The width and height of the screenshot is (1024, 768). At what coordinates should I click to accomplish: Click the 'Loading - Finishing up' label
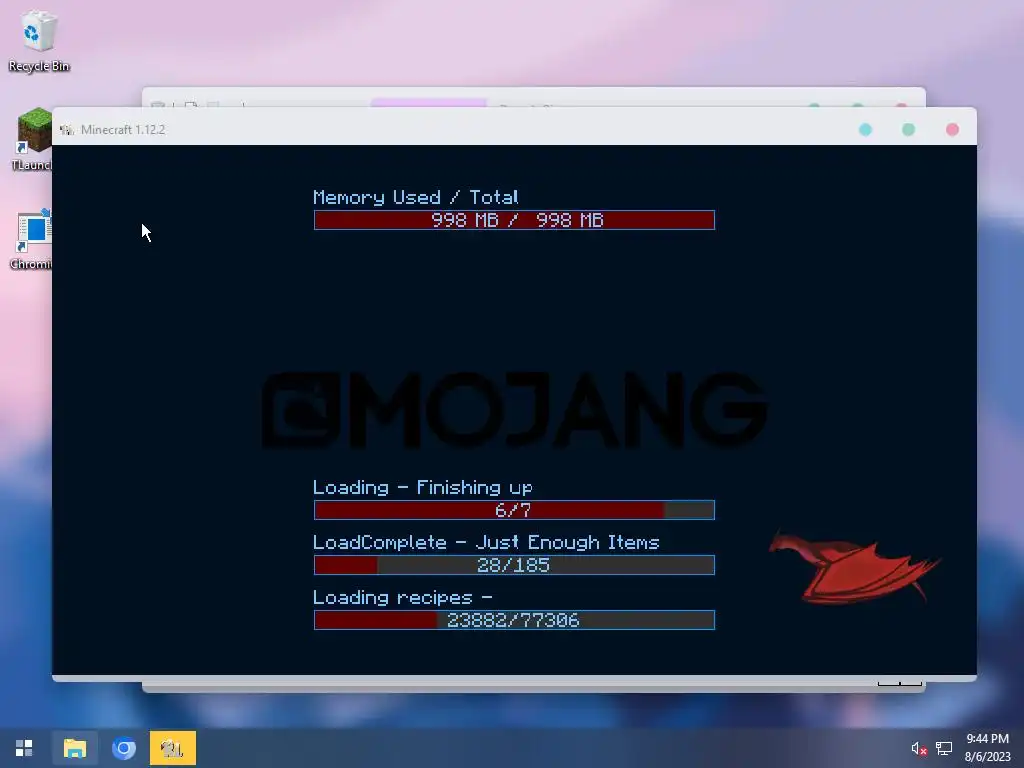(x=423, y=488)
